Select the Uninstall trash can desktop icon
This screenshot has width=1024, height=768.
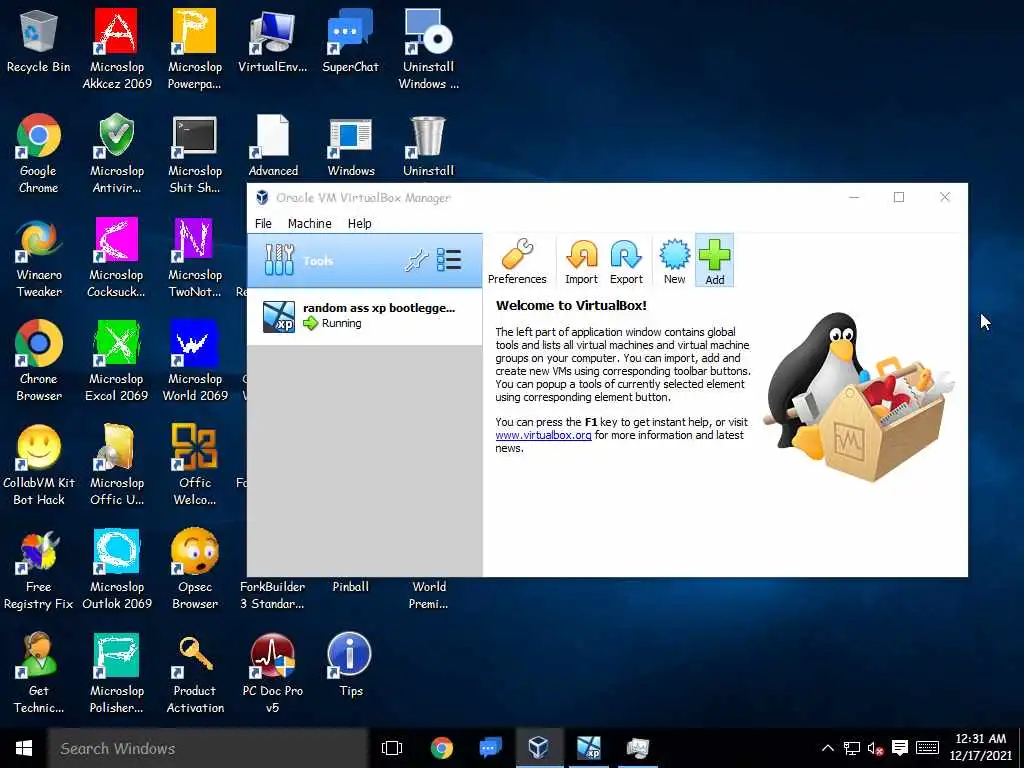coord(428,146)
